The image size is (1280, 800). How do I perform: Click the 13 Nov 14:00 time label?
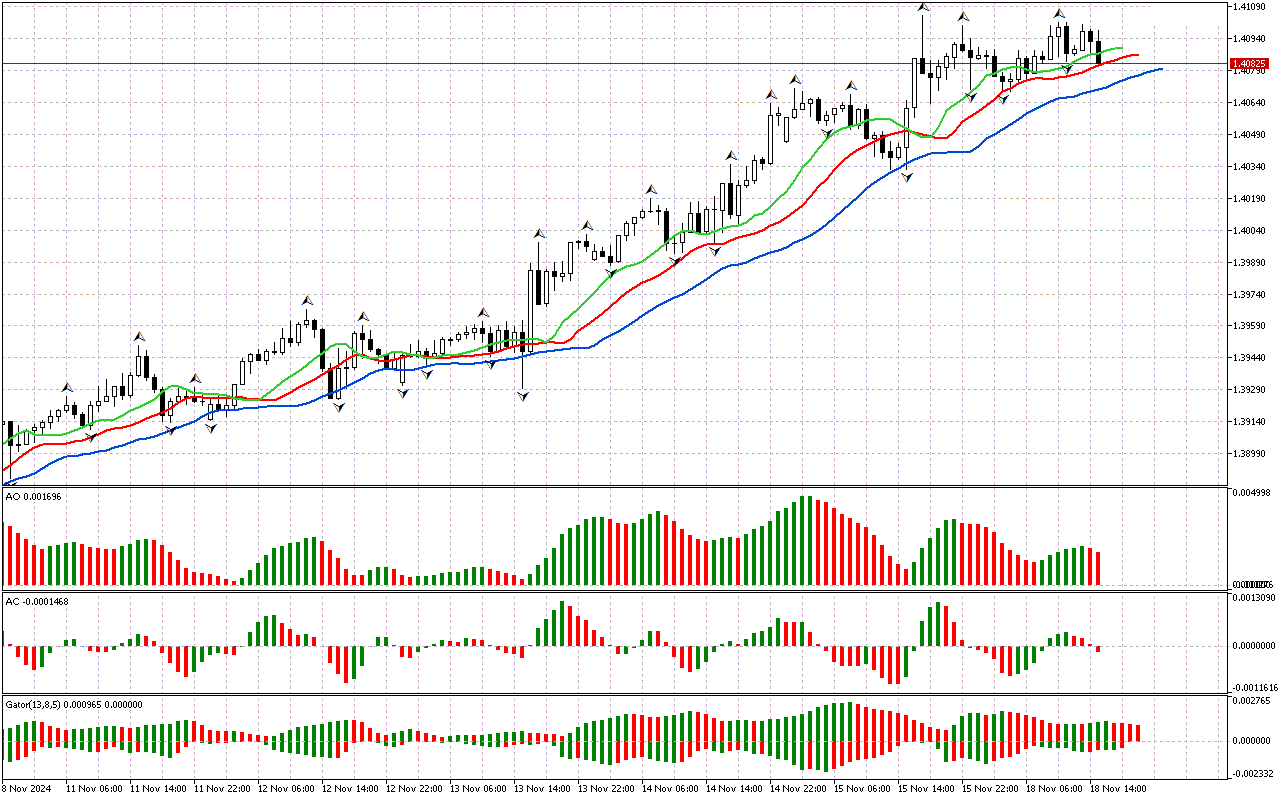coord(542,789)
